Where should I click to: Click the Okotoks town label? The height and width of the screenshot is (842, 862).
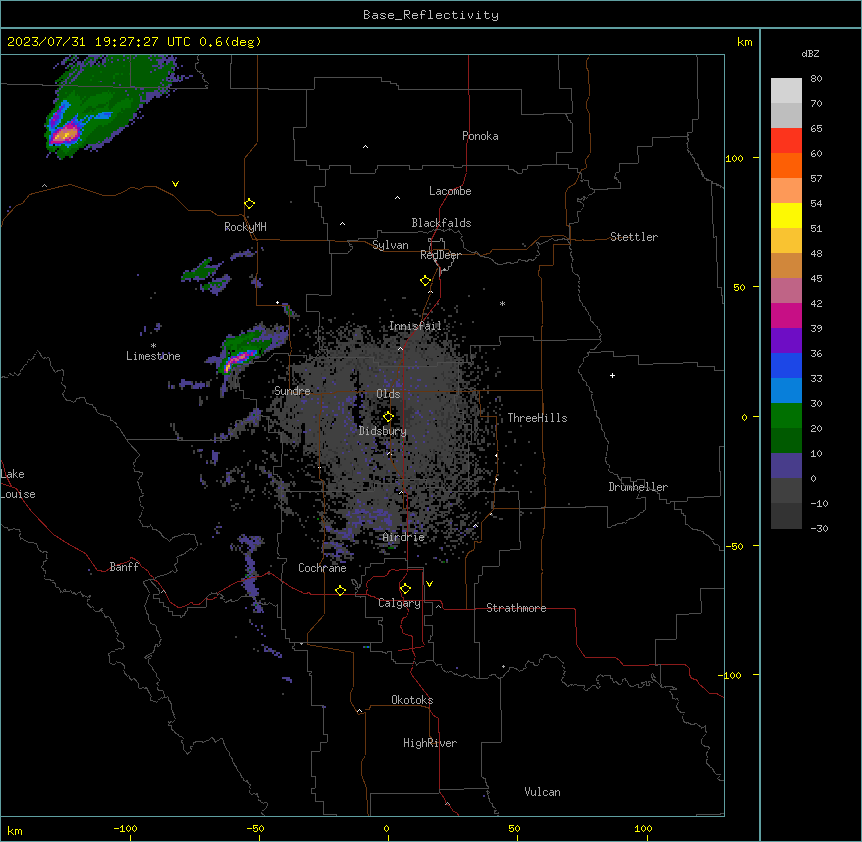pos(412,700)
